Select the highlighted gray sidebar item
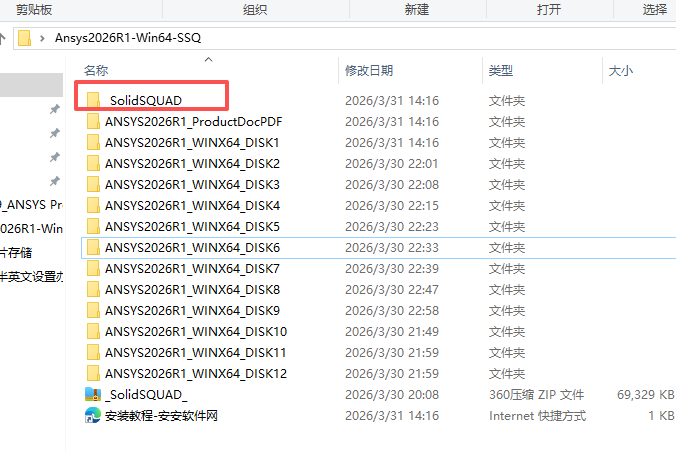The image size is (676, 453). 31,85
